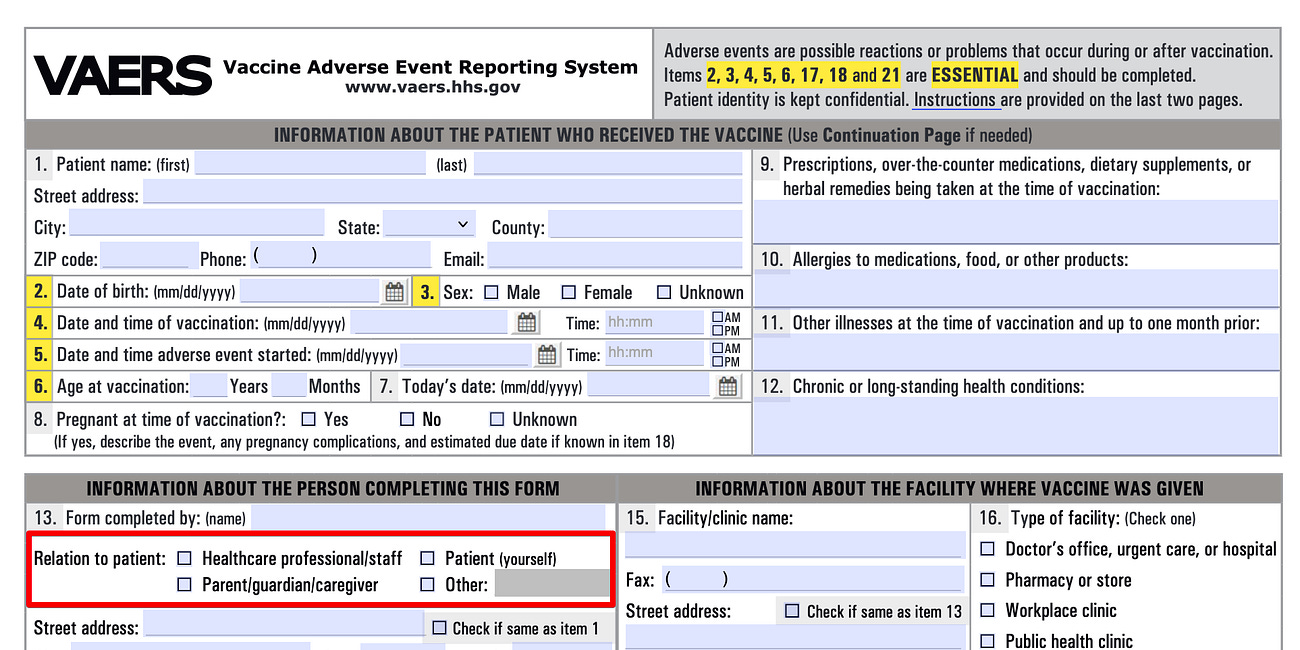Open the Instructions link
This screenshot has width=1300, height=650.
pos(955,100)
